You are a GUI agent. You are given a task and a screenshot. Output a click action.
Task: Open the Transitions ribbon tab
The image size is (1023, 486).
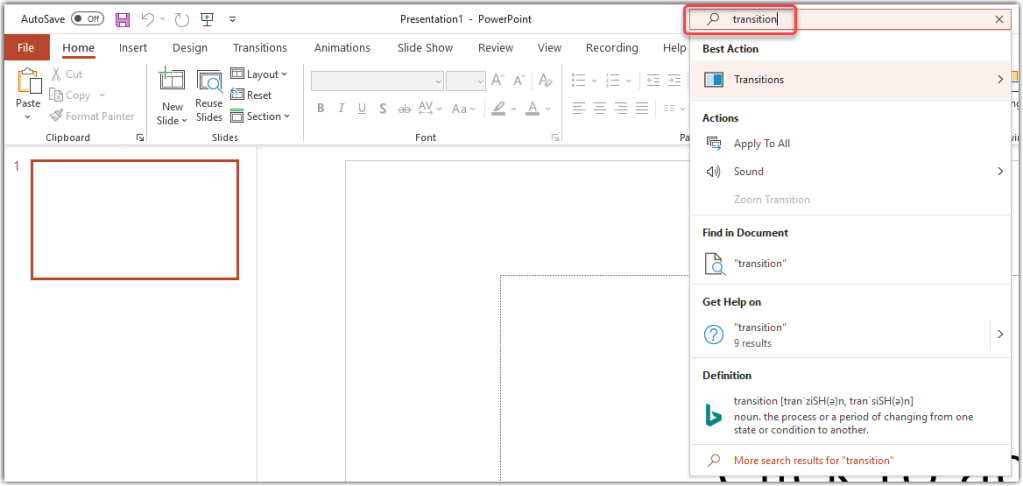259,48
